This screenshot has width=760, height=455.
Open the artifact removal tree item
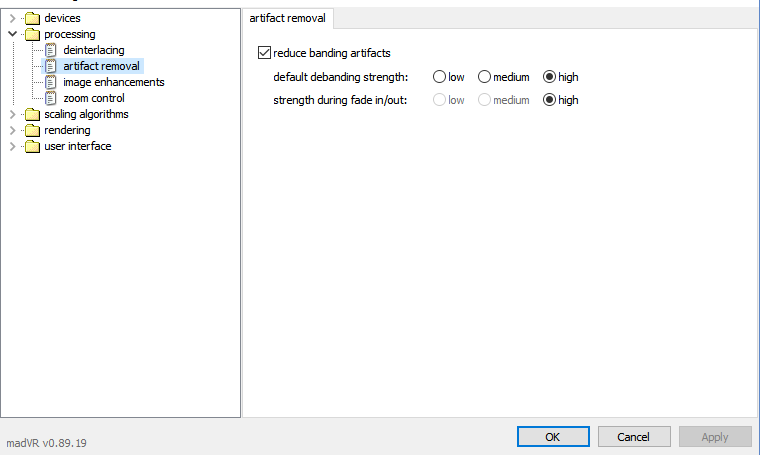[101, 66]
